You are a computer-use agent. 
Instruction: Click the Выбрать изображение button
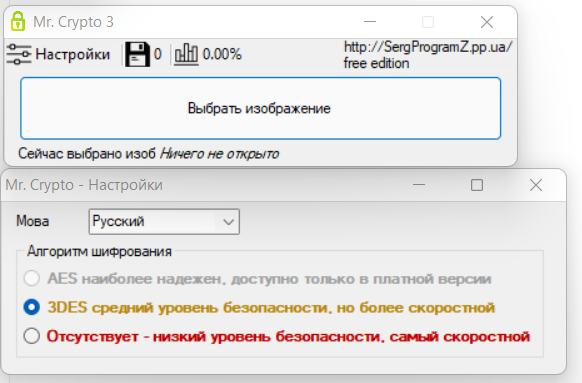[x=261, y=108]
